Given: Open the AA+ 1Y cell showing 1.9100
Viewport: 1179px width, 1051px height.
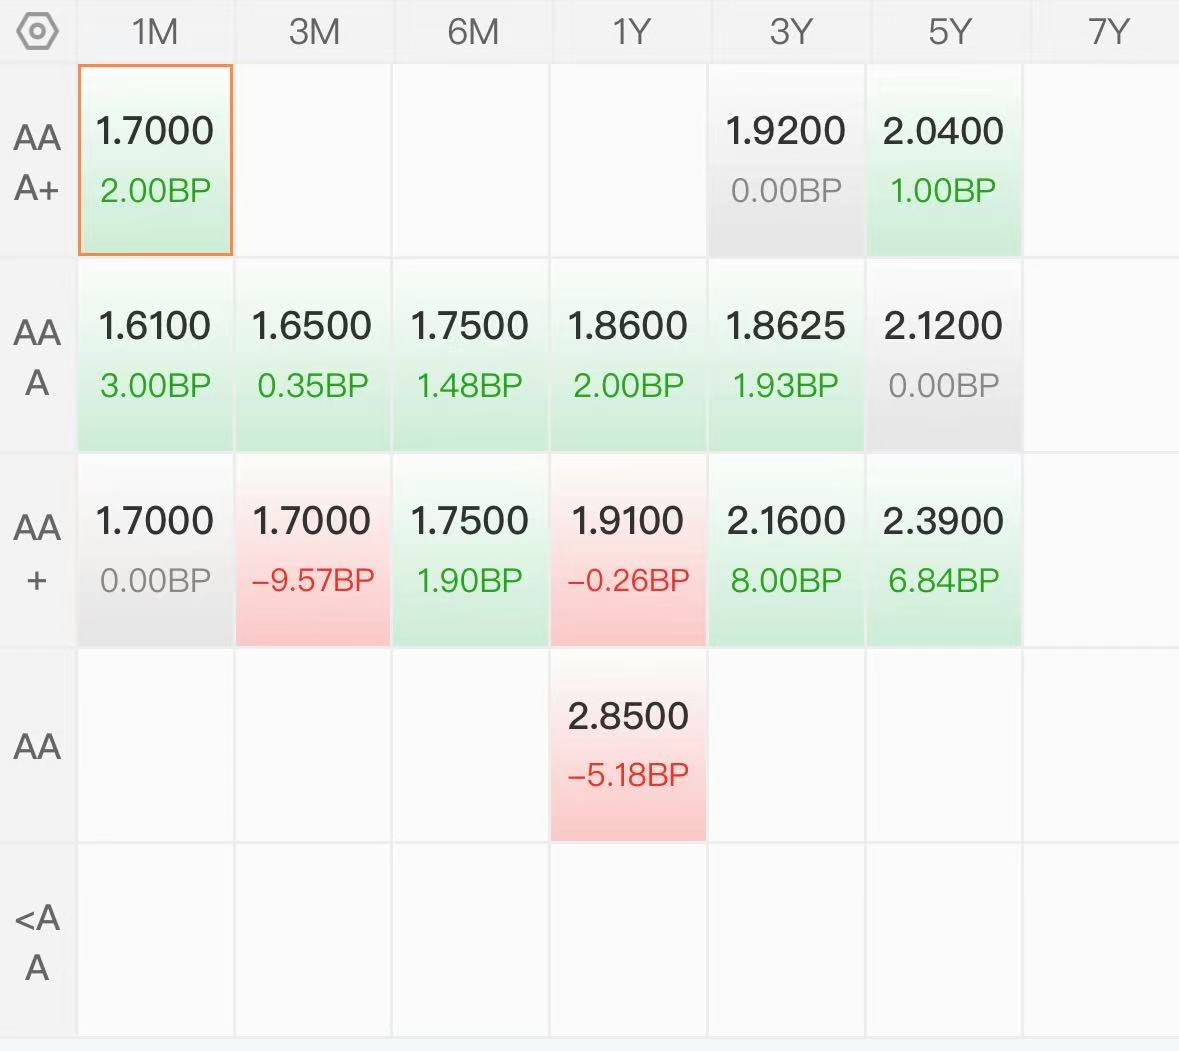Looking at the screenshot, I should pos(629,550).
